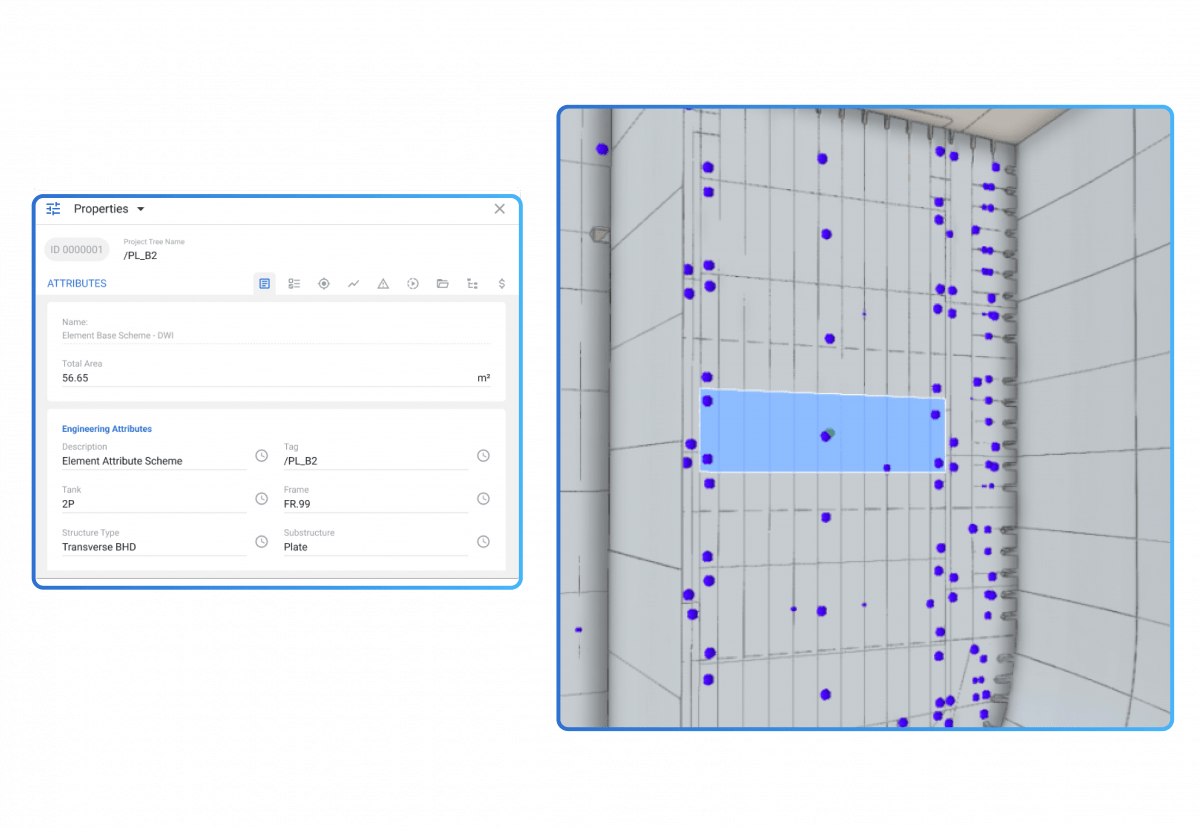
Task: View hierarchy using the tree structure icon
Action: click(x=472, y=283)
